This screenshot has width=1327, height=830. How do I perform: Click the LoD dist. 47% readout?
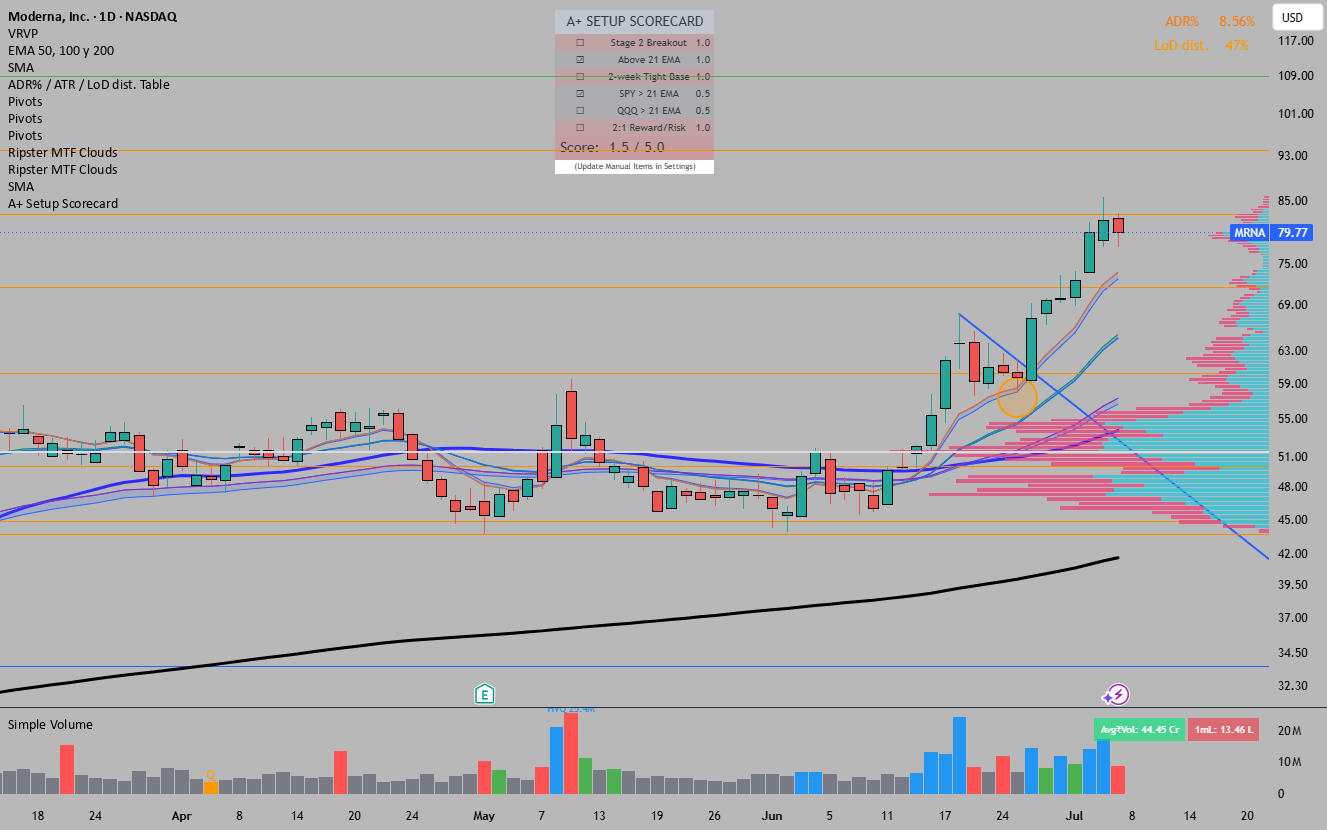[x=1201, y=45]
